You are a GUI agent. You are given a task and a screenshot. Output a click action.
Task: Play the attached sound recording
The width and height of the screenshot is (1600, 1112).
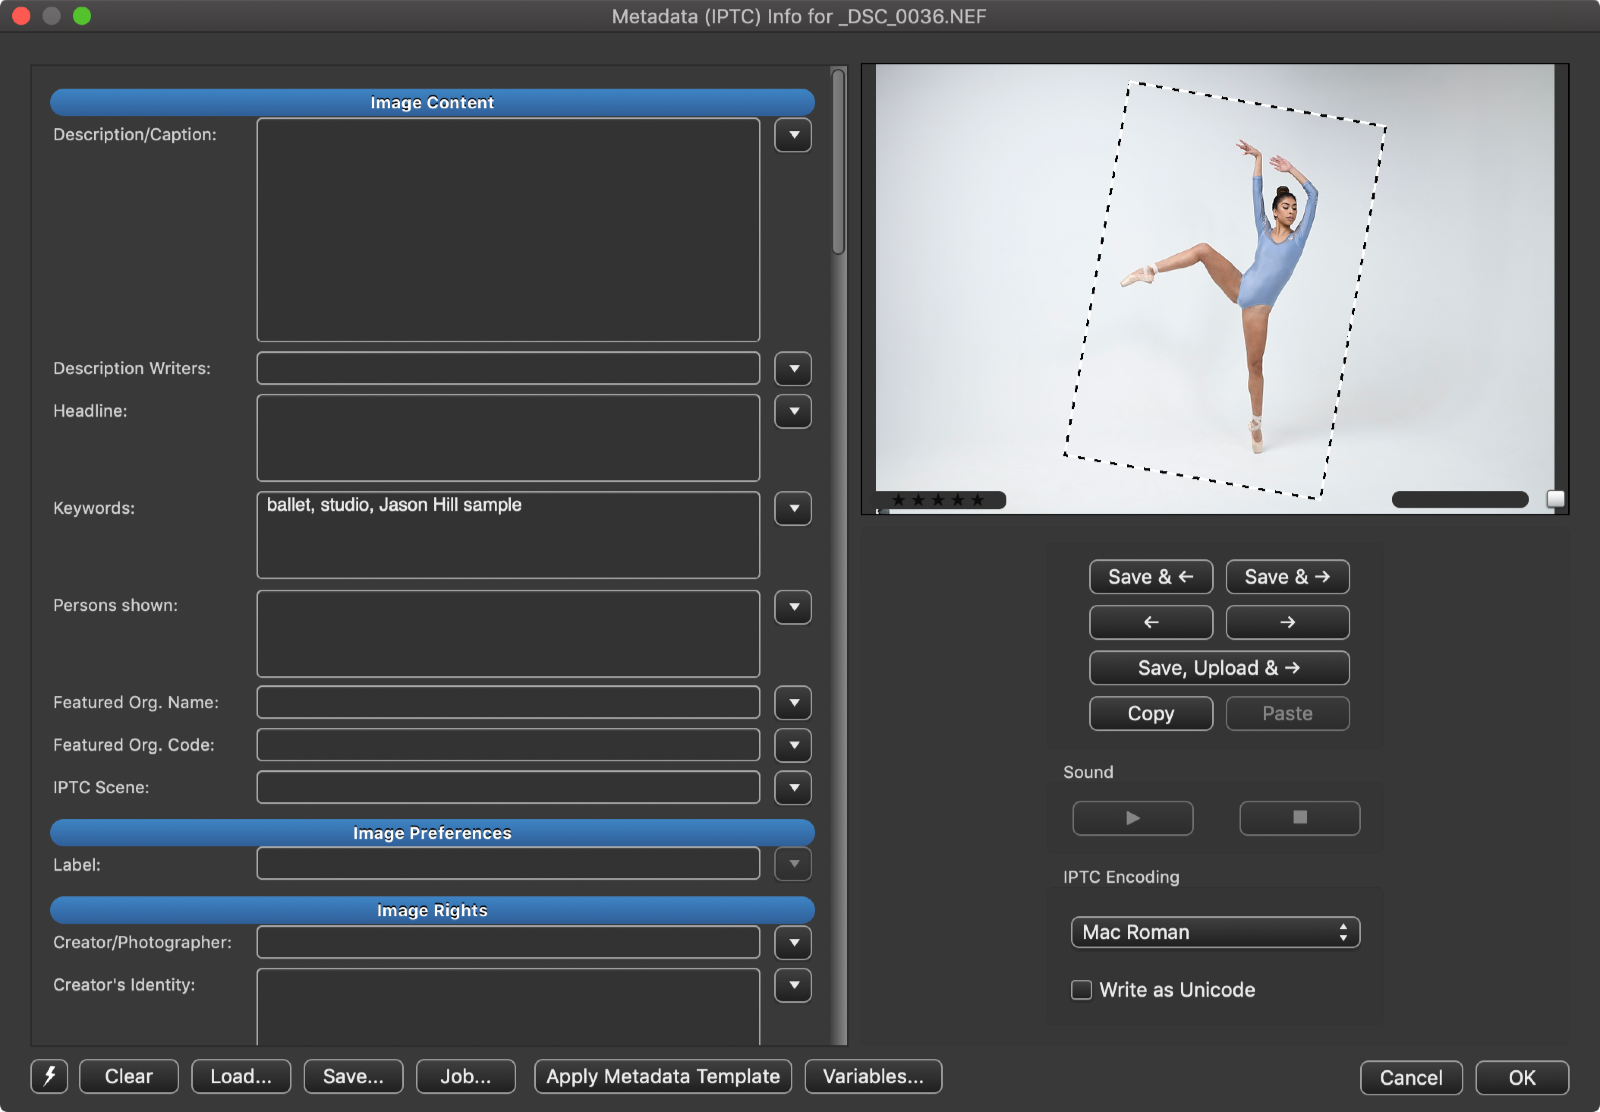(1133, 818)
